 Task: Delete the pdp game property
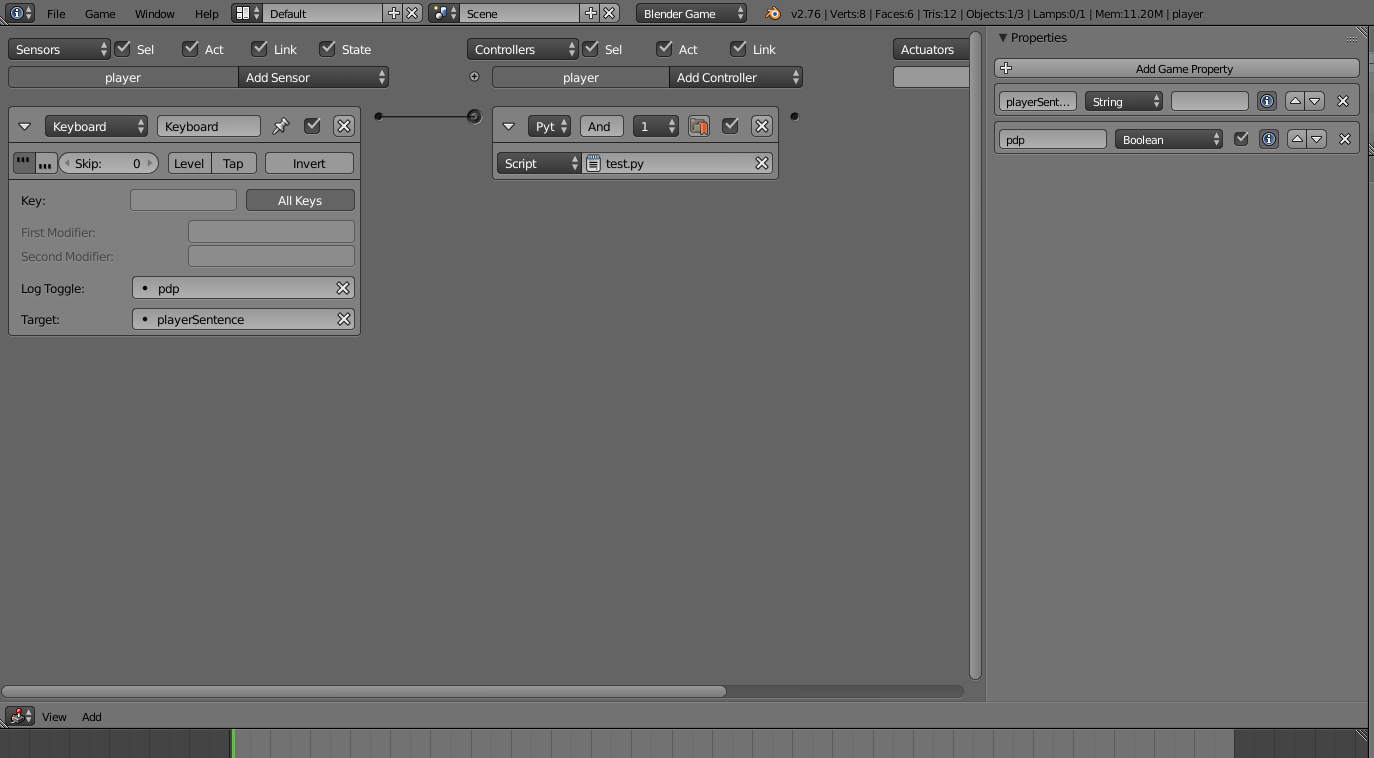tap(1345, 139)
